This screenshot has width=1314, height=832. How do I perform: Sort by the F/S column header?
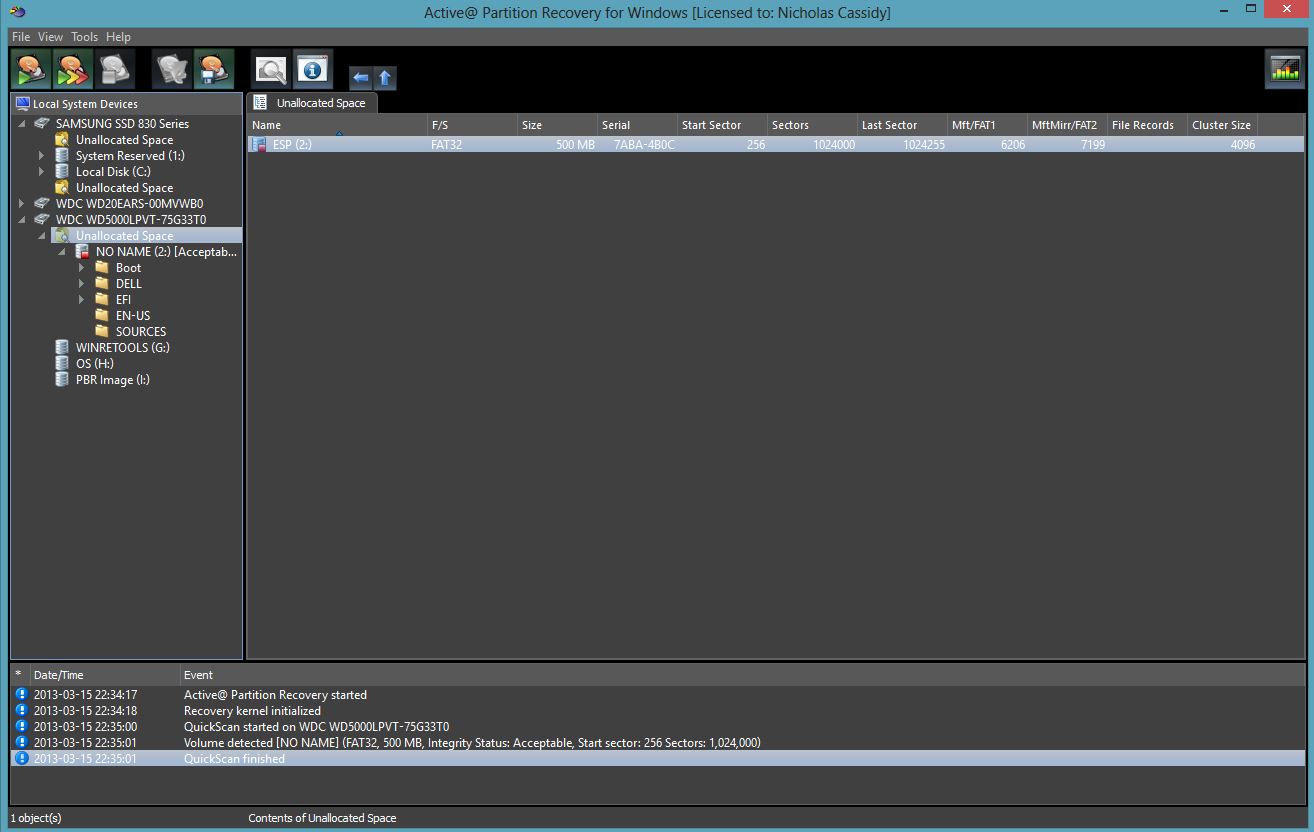472,125
